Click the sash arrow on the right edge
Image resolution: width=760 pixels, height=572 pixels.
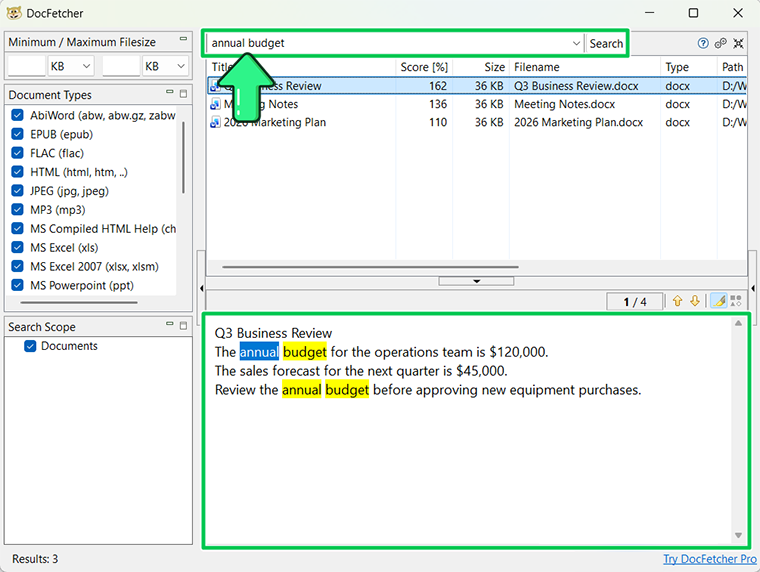click(x=753, y=288)
